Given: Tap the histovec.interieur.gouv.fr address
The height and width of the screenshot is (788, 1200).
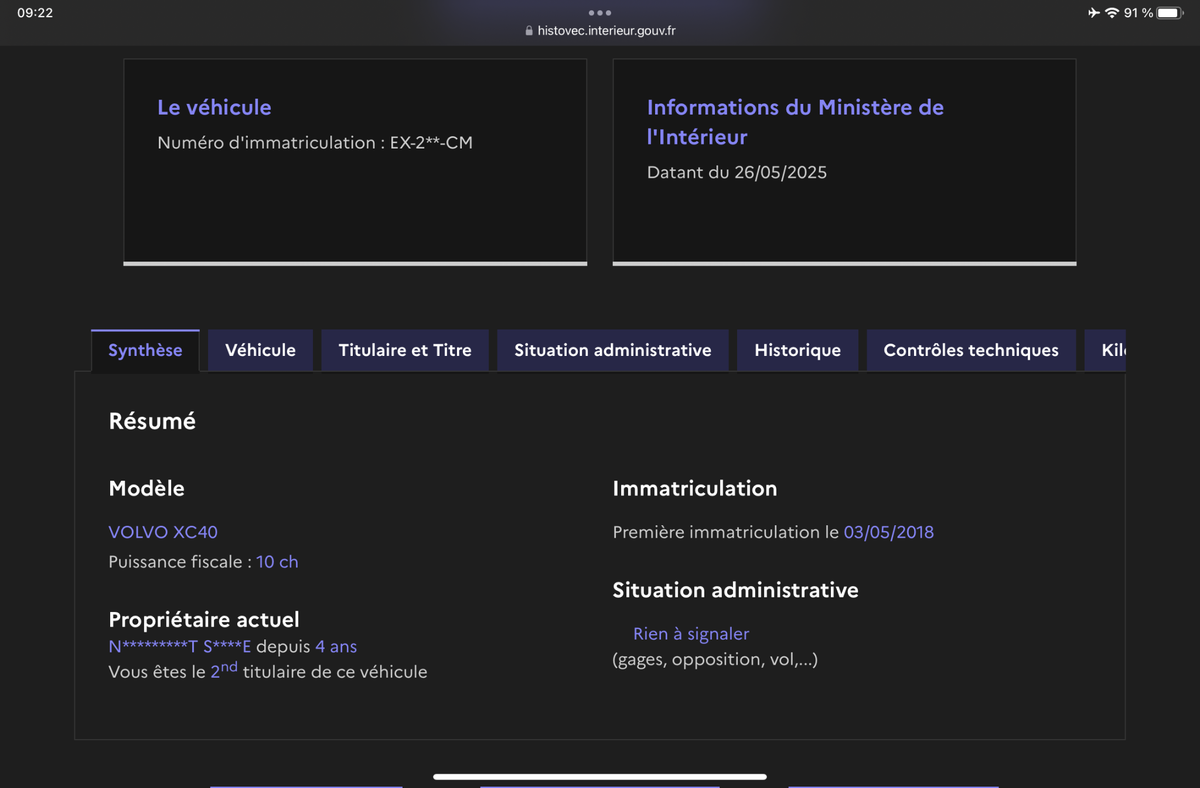Looking at the screenshot, I should click(606, 31).
